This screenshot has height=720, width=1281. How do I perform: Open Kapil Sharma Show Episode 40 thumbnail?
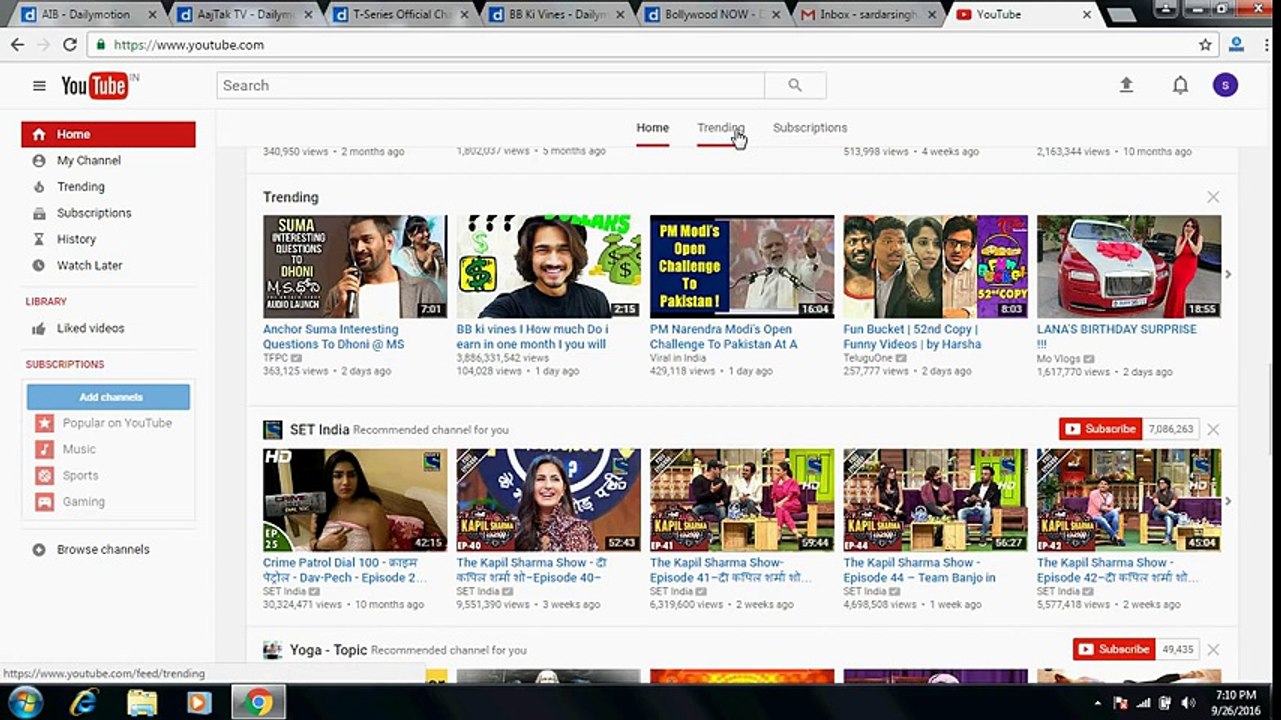(x=549, y=500)
